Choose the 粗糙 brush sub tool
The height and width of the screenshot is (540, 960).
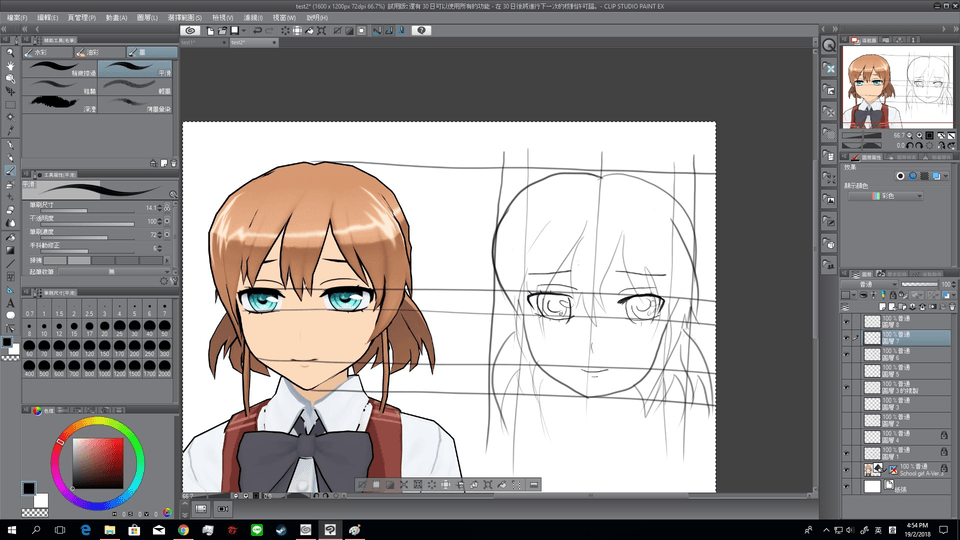point(60,86)
